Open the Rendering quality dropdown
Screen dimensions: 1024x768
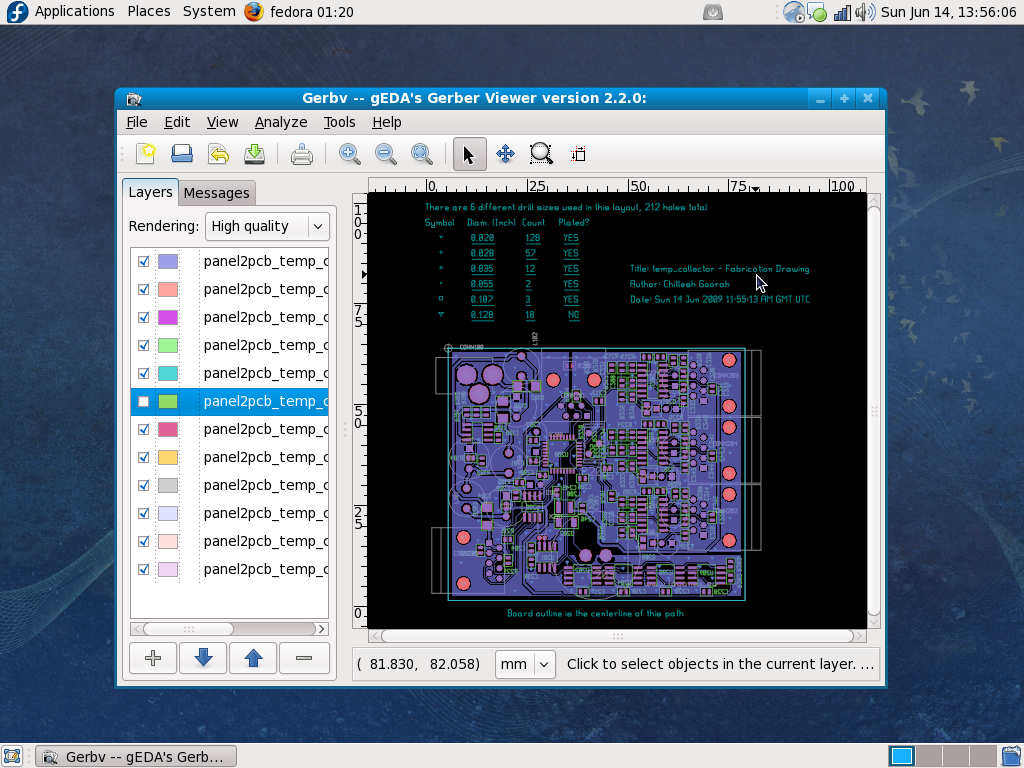[x=267, y=226]
